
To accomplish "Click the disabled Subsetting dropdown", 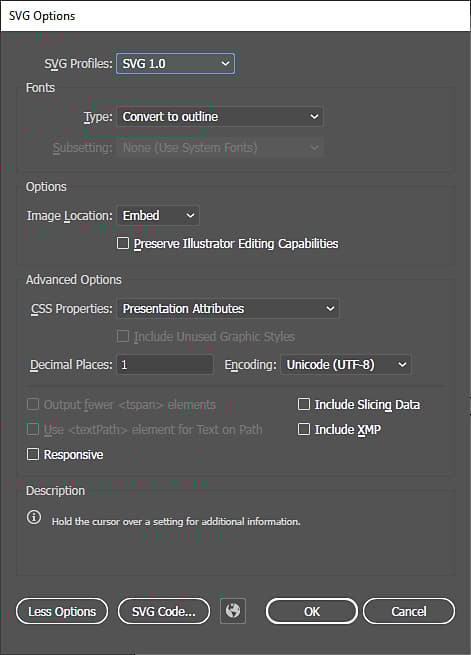I will click(220, 147).
